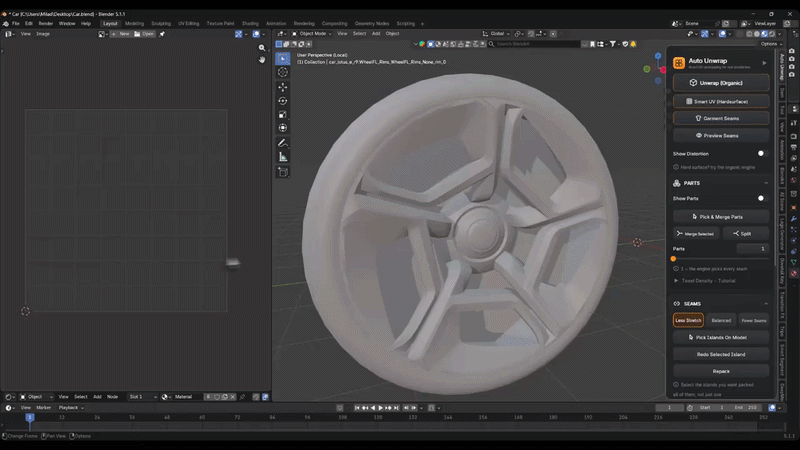The height and width of the screenshot is (450, 800).
Task: Click the End frame field in timeline
Action: coord(746,408)
